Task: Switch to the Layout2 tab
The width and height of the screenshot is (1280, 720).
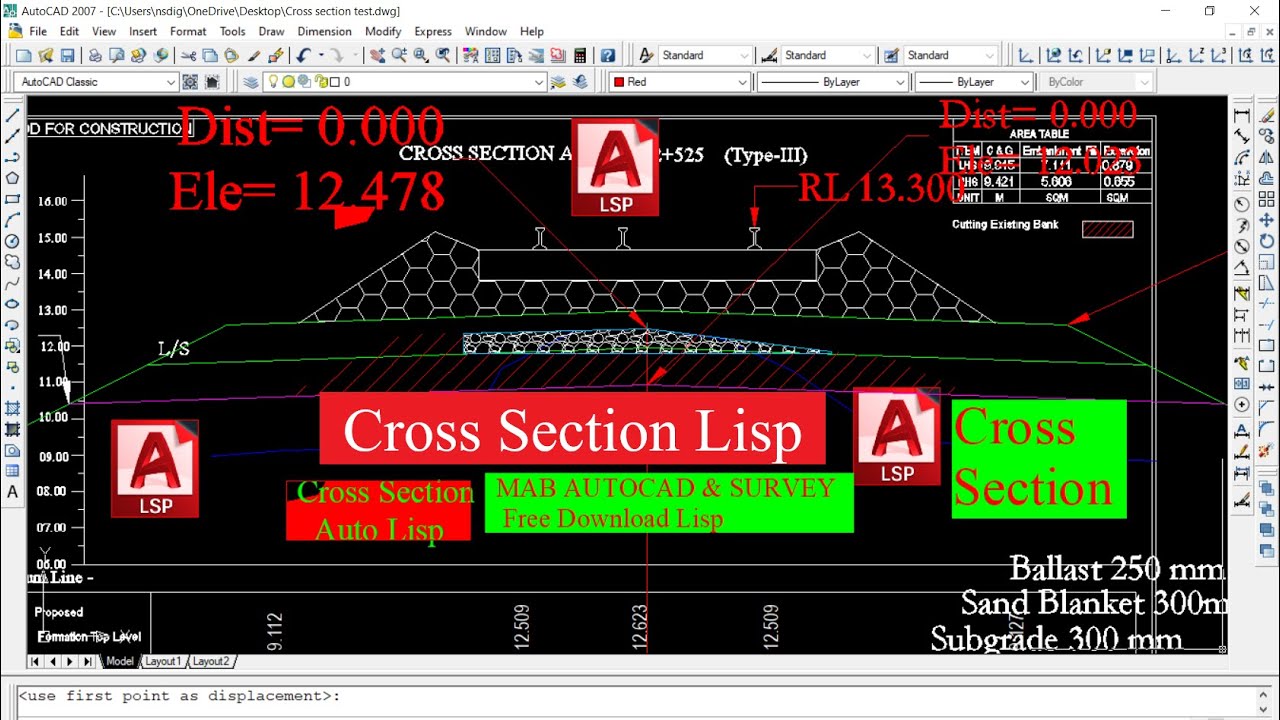Action: (x=211, y=661)
